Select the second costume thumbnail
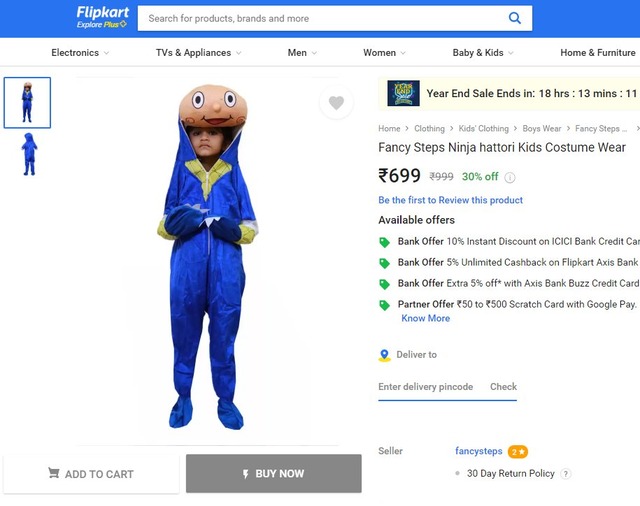This screenshot has width=640, height=506. click(x=28, y=155)
